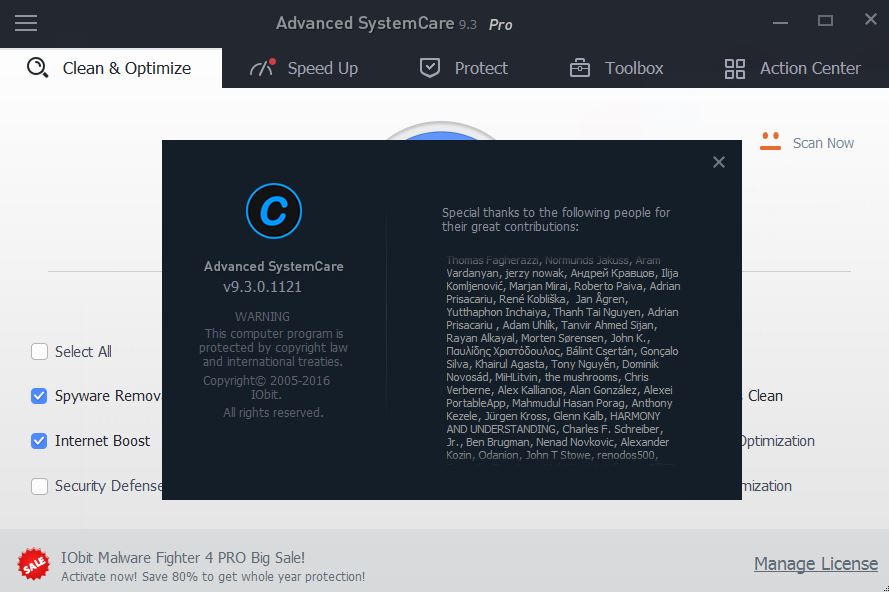Switch to the Action Center tab
Screen dimensions: 889x592
pos(810,68)
